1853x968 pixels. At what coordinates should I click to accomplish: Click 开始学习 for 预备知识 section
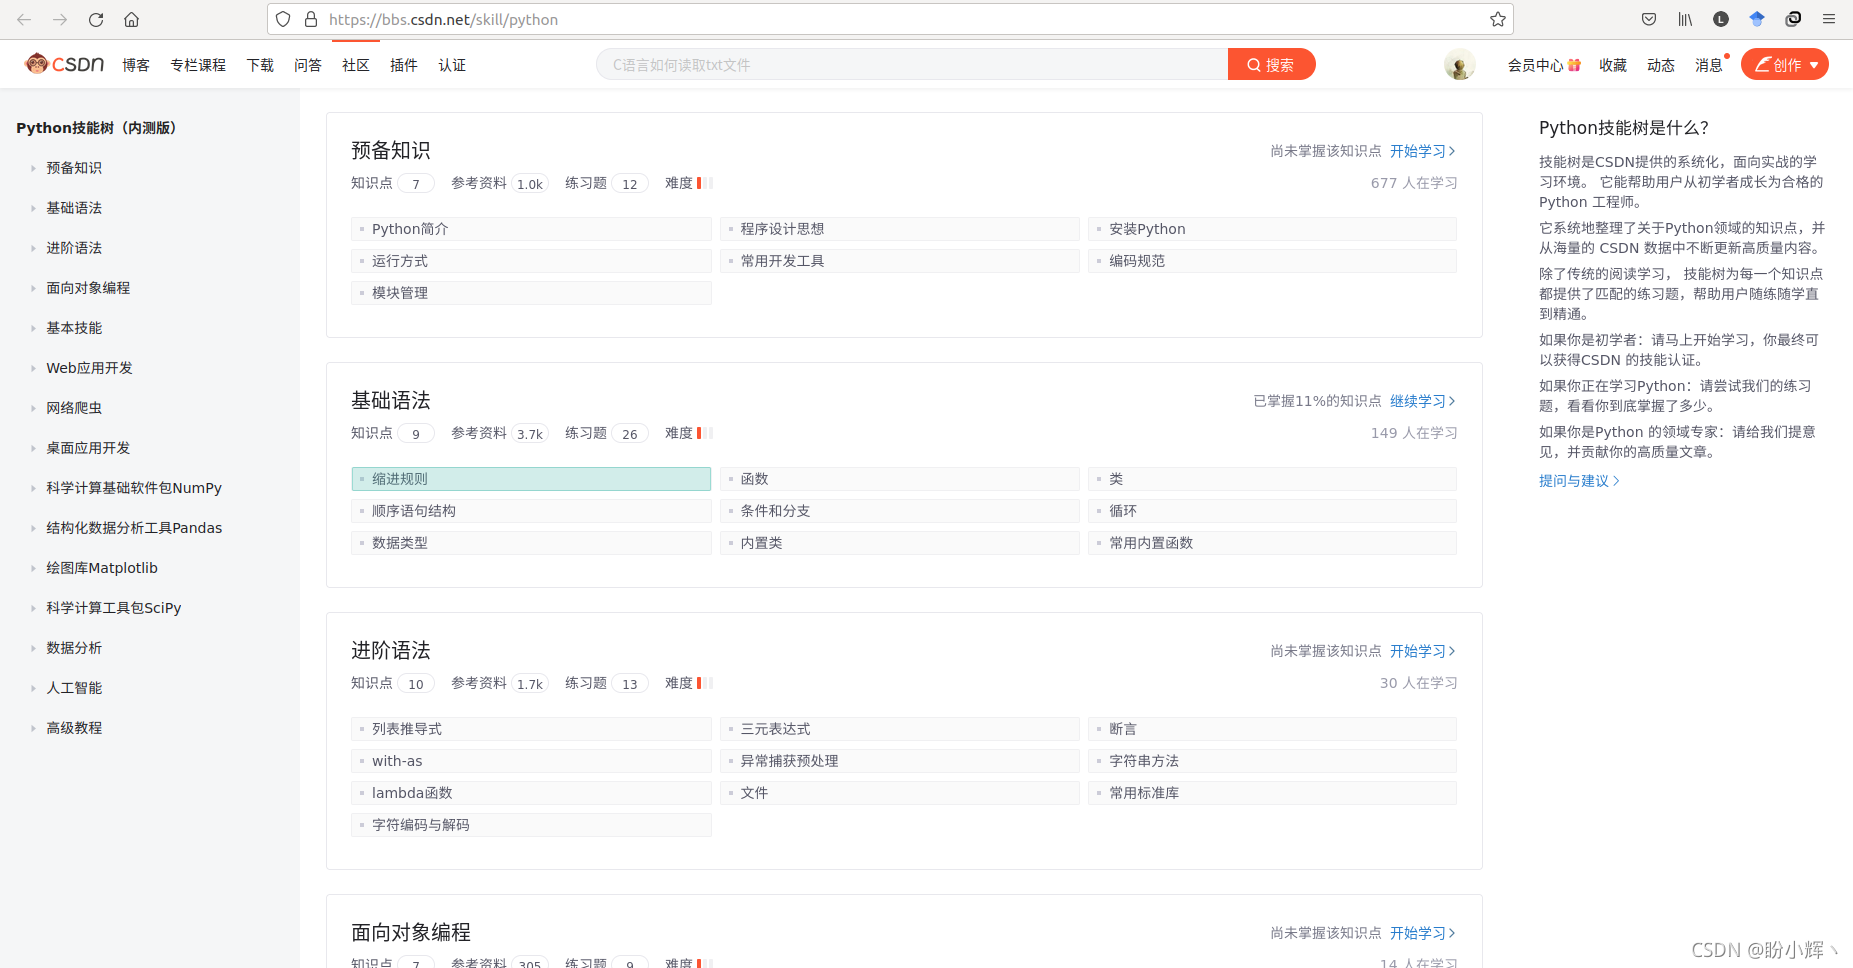[1422, 151]
